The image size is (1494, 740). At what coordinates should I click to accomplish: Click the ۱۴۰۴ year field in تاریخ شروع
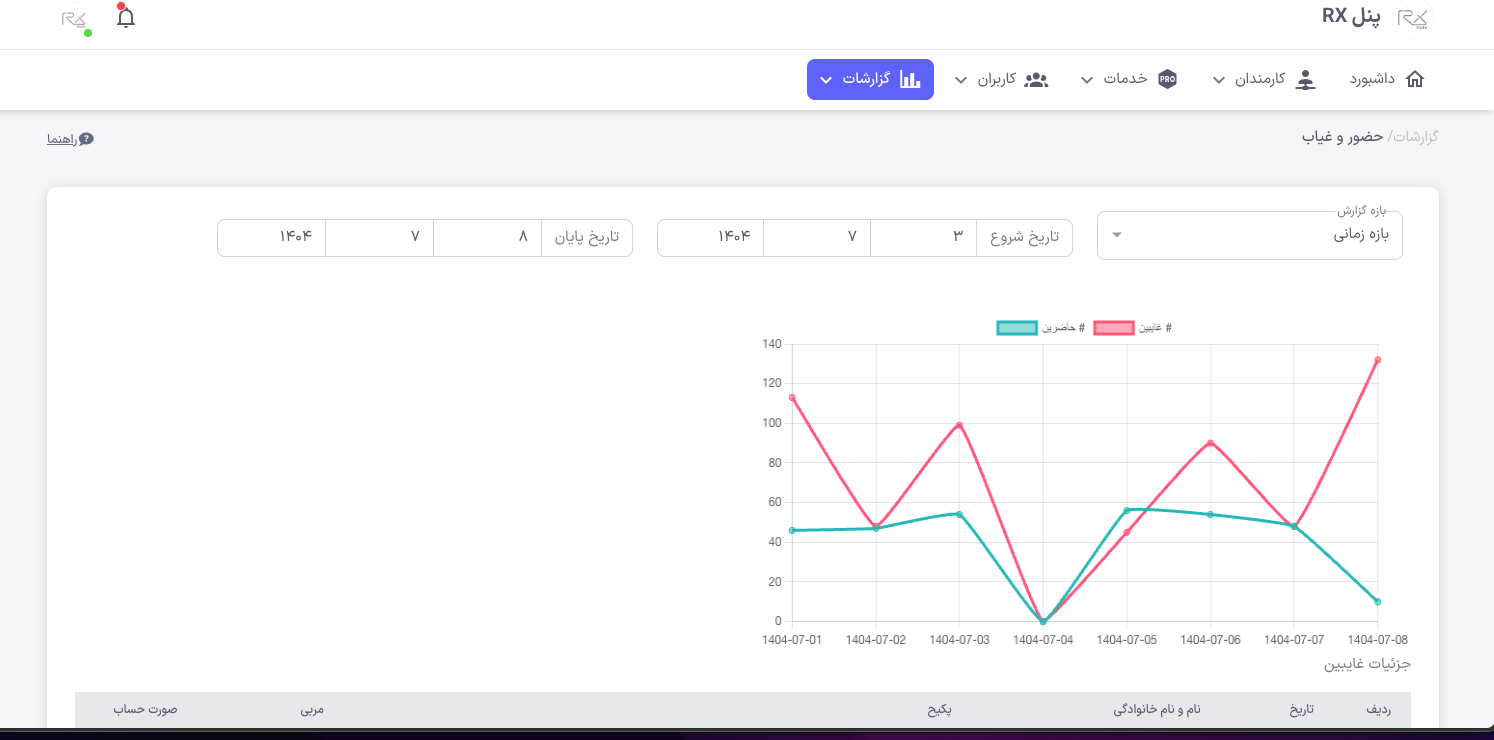pyautogui.click(x=709, y=237)
